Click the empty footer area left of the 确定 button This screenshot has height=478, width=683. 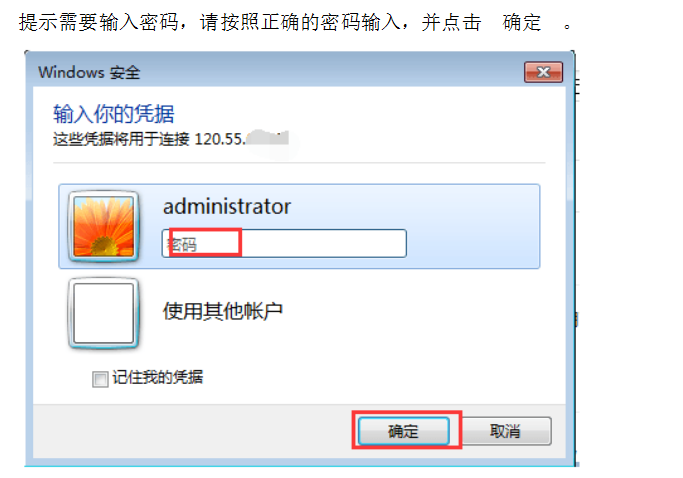point(192,431)
